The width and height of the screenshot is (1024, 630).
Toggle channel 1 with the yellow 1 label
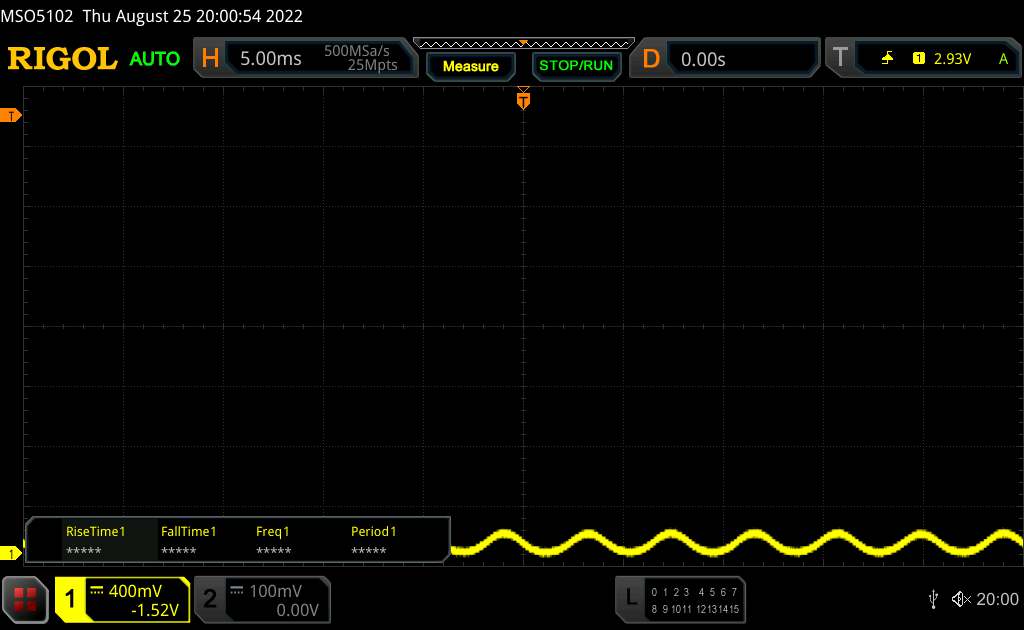[70, 599]
